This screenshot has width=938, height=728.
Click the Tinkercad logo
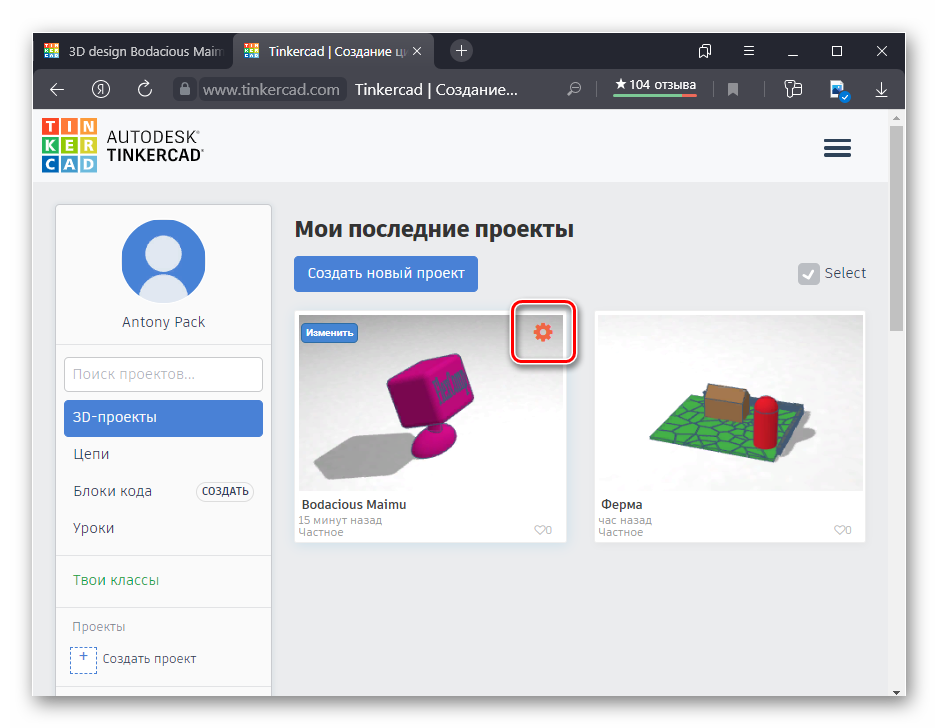tap(70, 146)
